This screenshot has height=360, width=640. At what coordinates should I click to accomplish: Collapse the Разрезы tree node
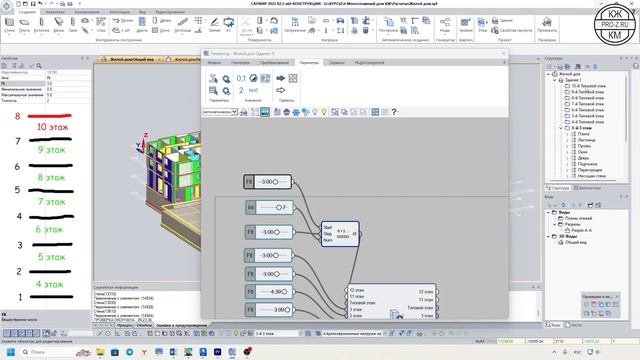tap(555, 224)
